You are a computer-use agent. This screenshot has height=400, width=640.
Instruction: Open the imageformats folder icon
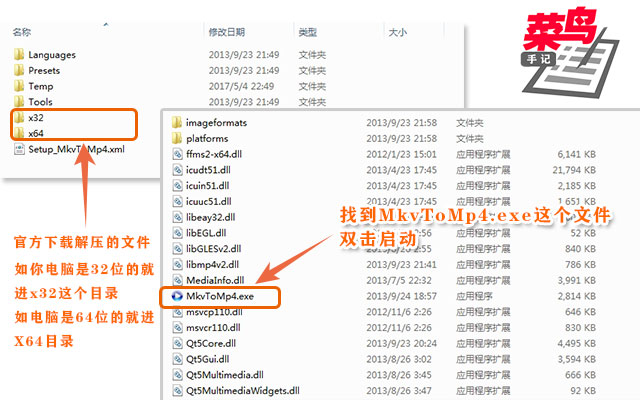[177, 122]
